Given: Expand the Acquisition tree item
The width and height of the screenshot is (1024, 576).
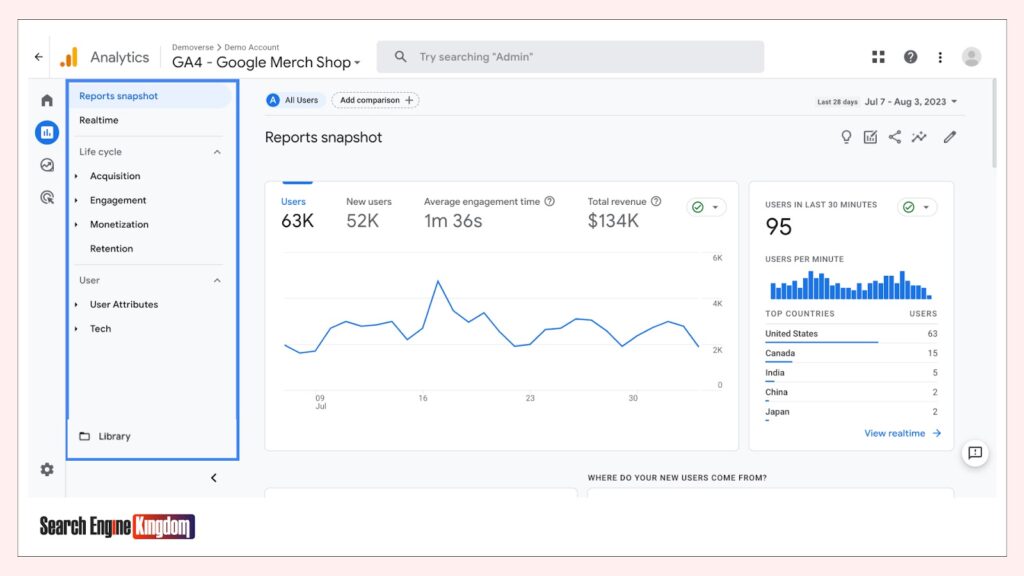Looking at the screenshot, I should click(76, 176).
